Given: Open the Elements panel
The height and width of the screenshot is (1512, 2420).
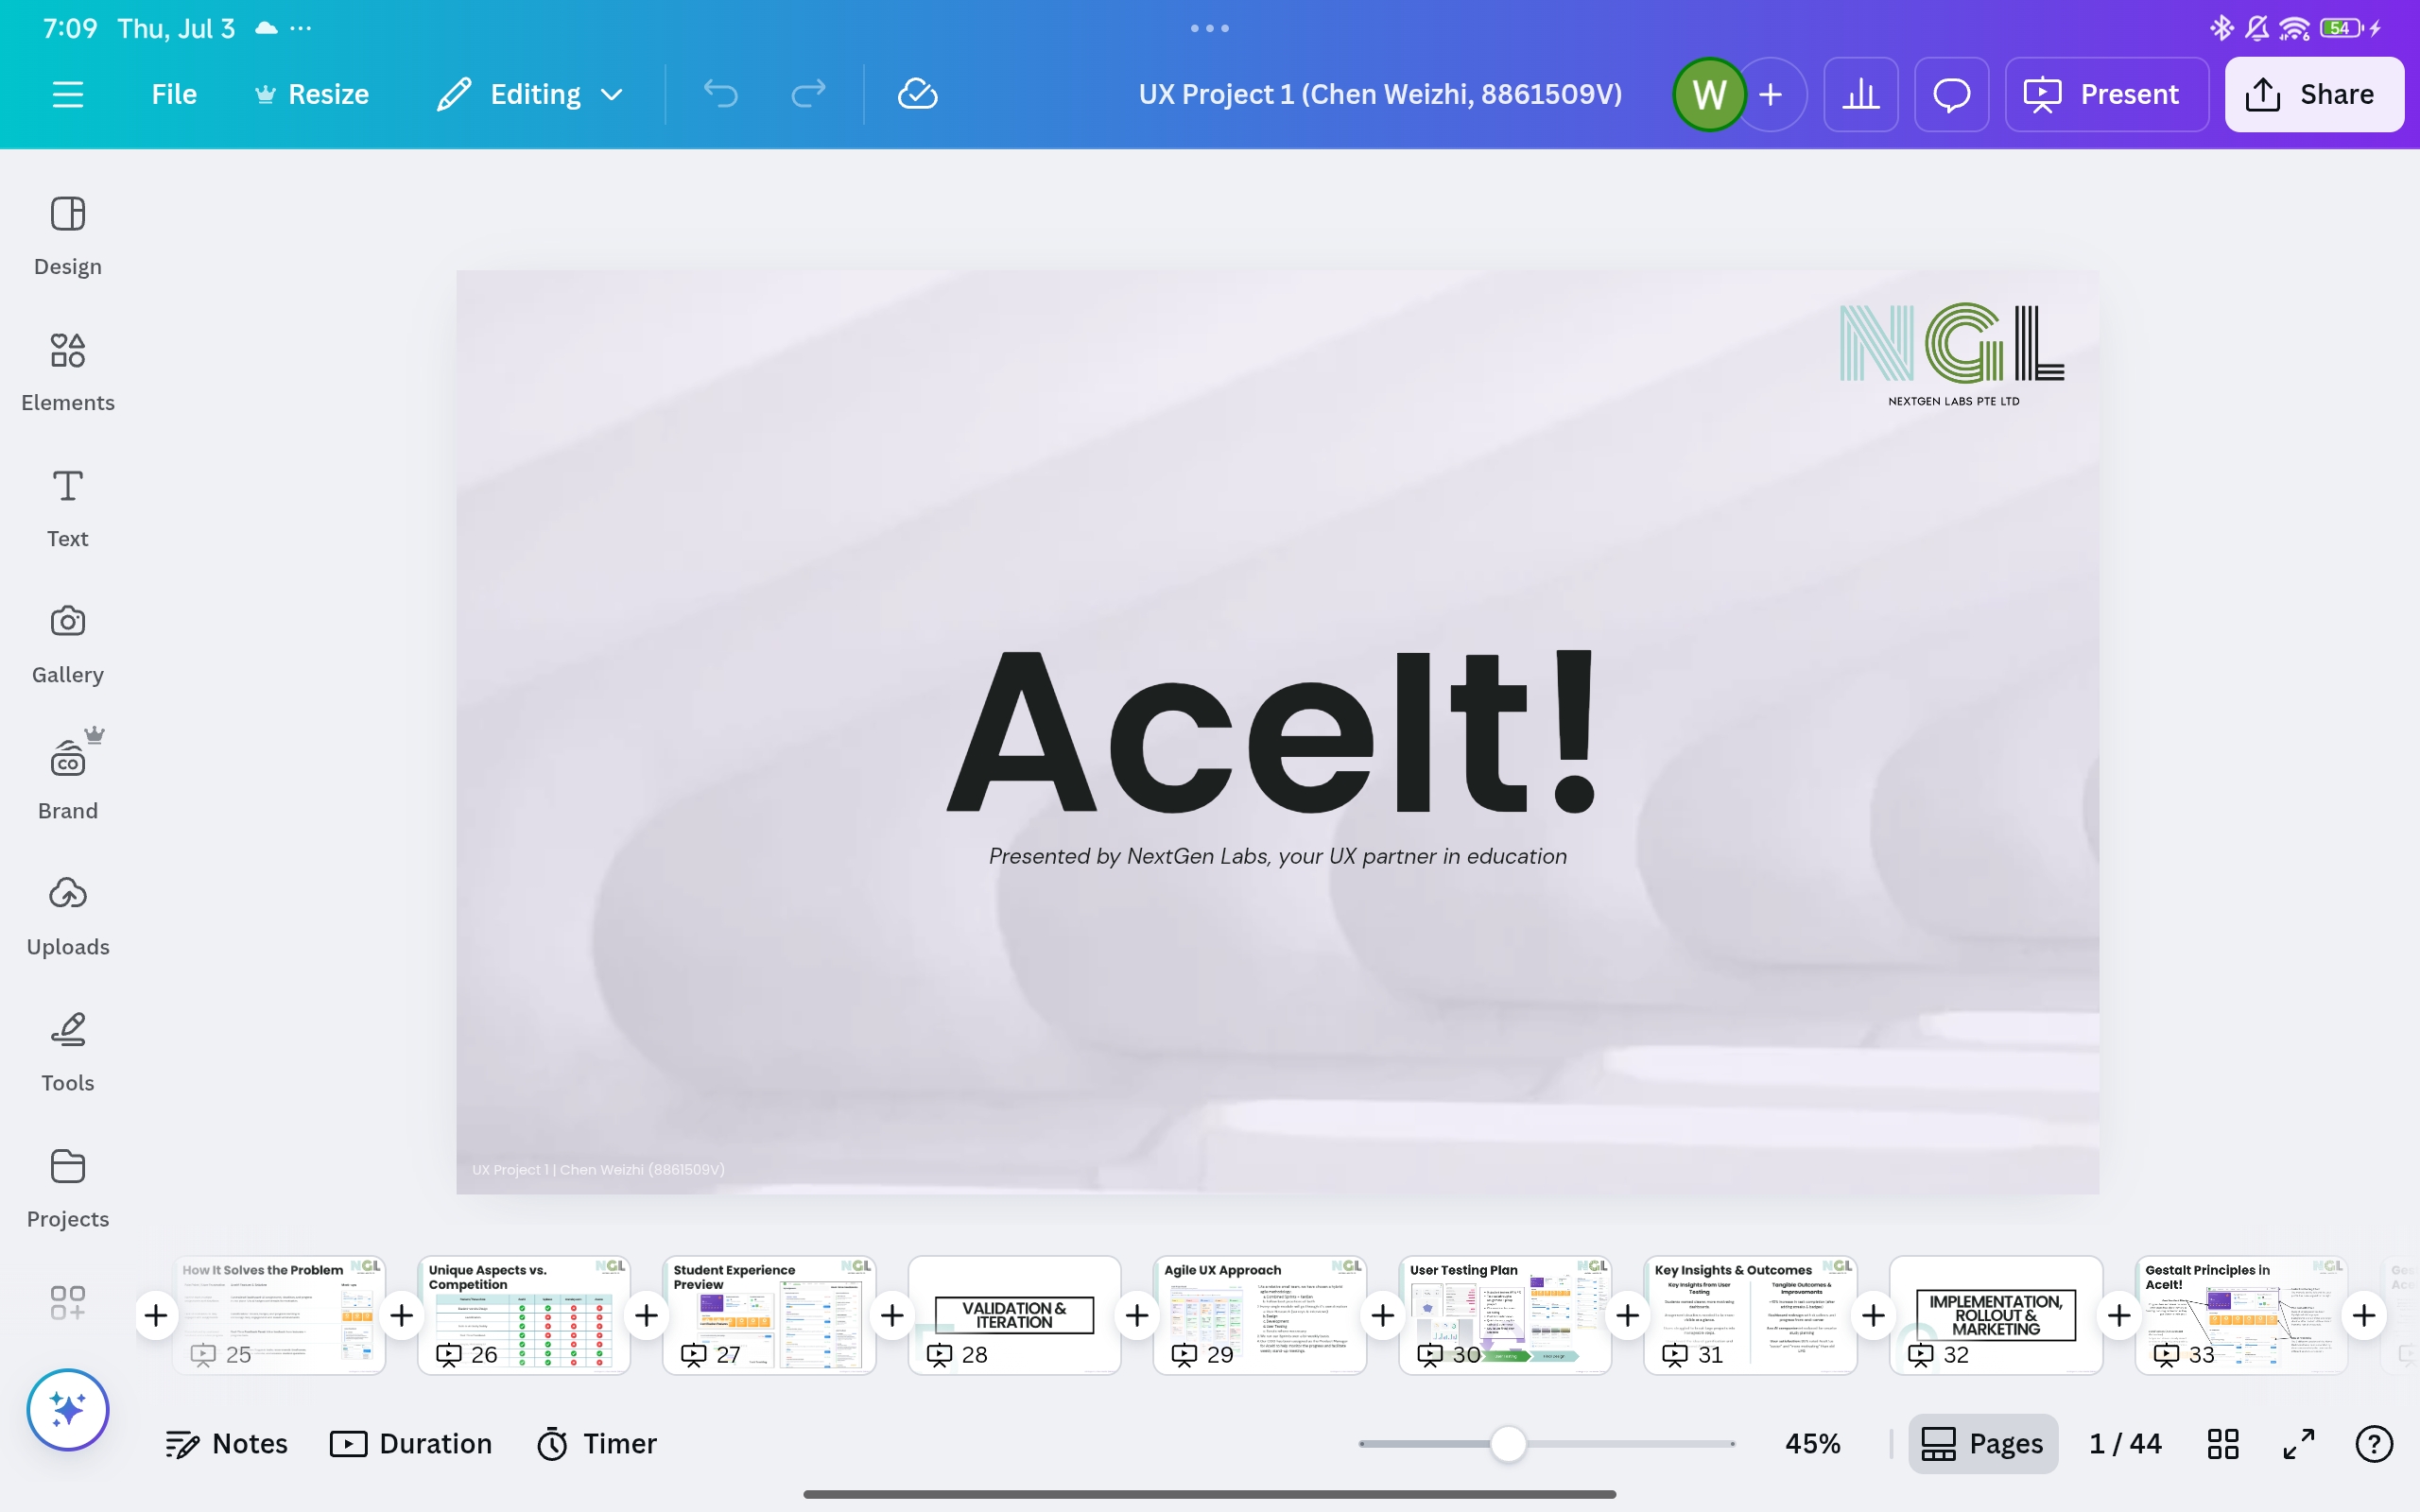Looking at the screenshot, I should [67, 371].
